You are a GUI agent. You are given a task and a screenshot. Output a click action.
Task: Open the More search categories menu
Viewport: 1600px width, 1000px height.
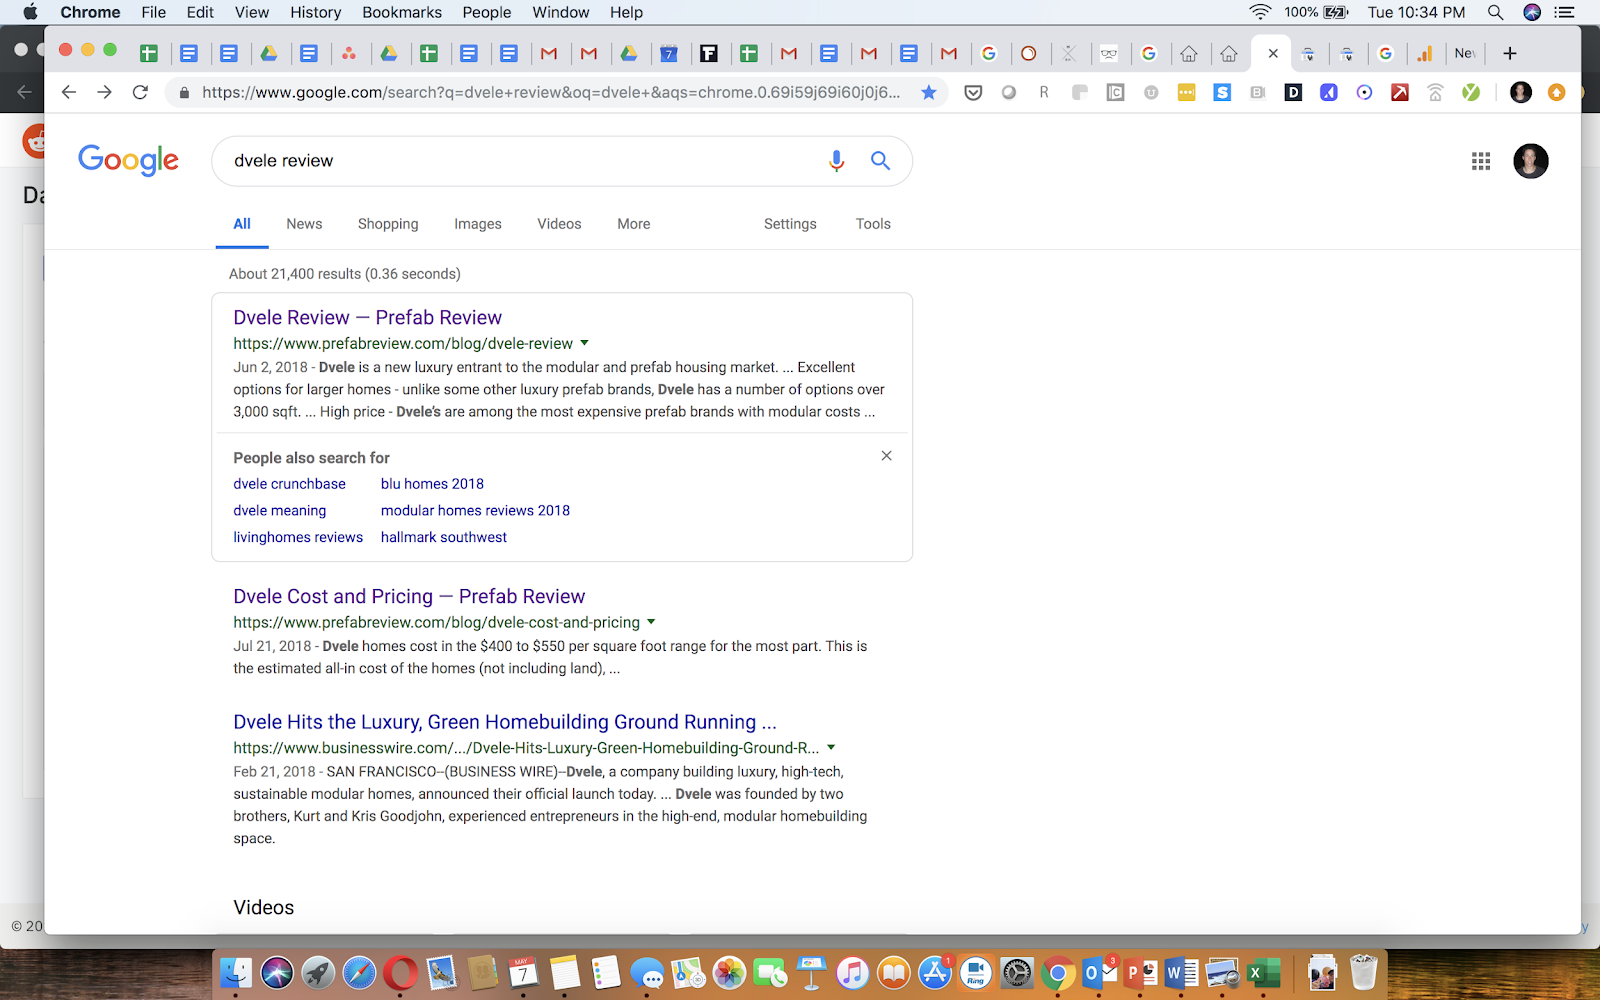(x=634, y=224)
